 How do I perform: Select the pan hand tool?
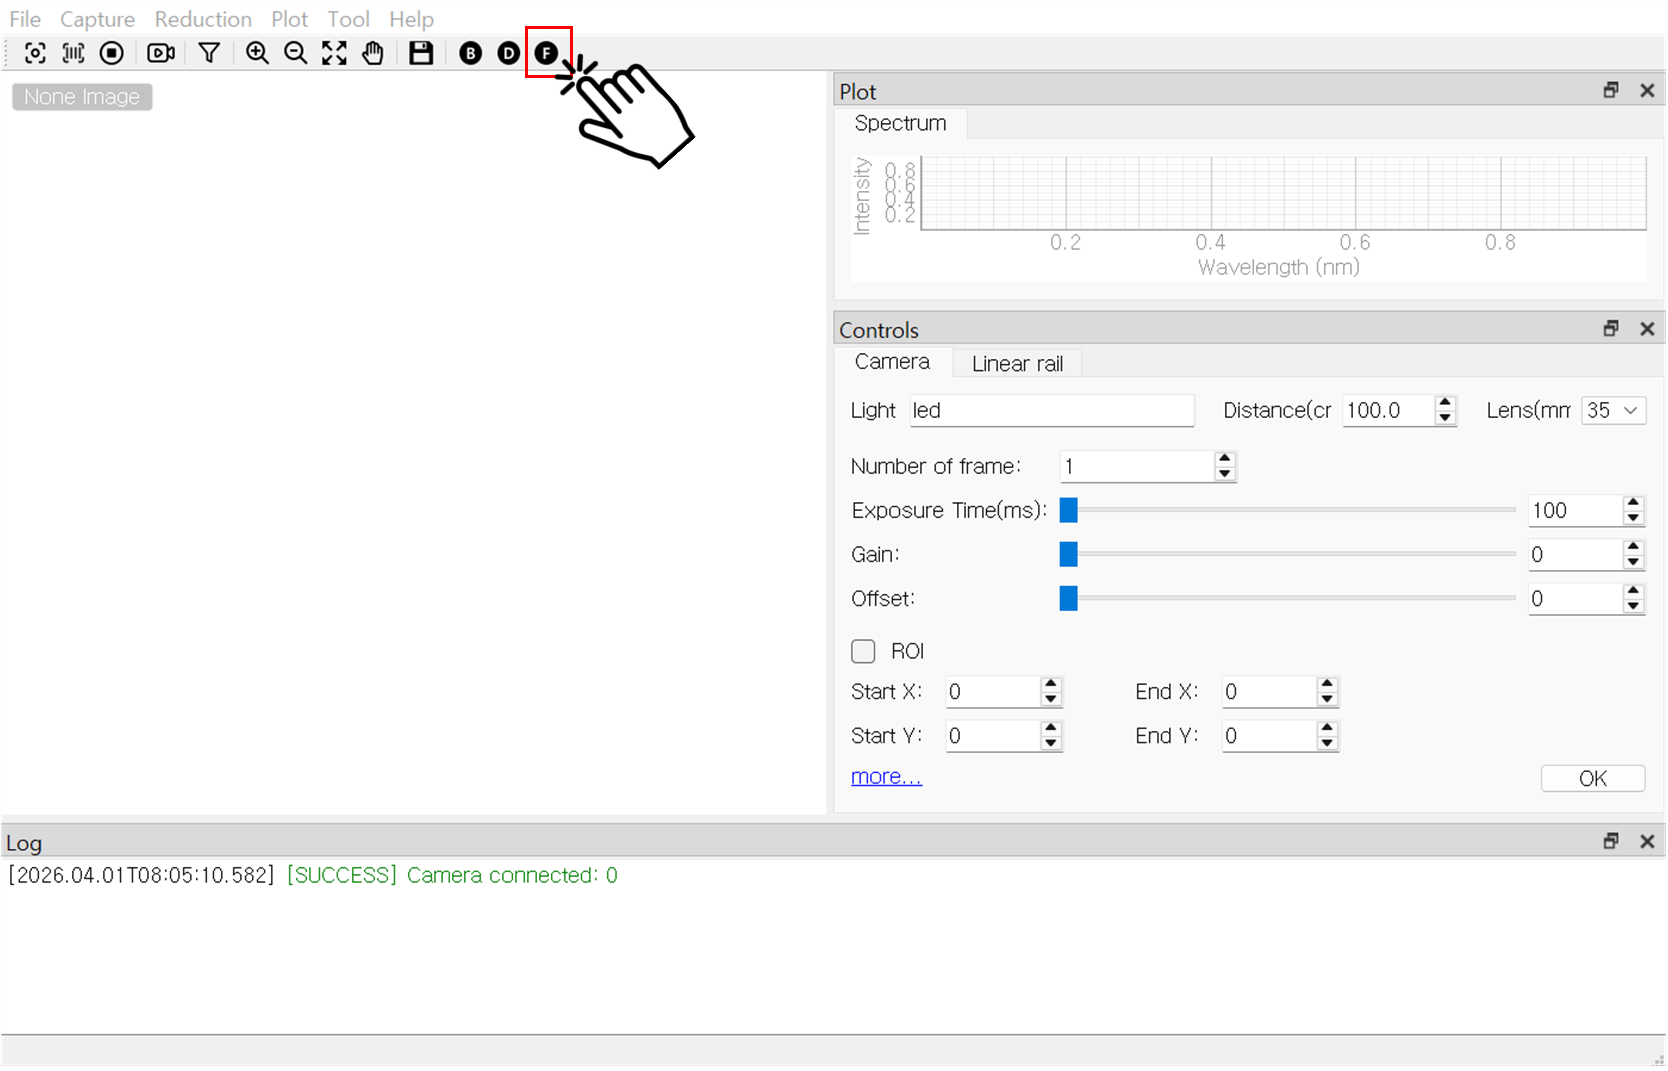tap(373, 53)
